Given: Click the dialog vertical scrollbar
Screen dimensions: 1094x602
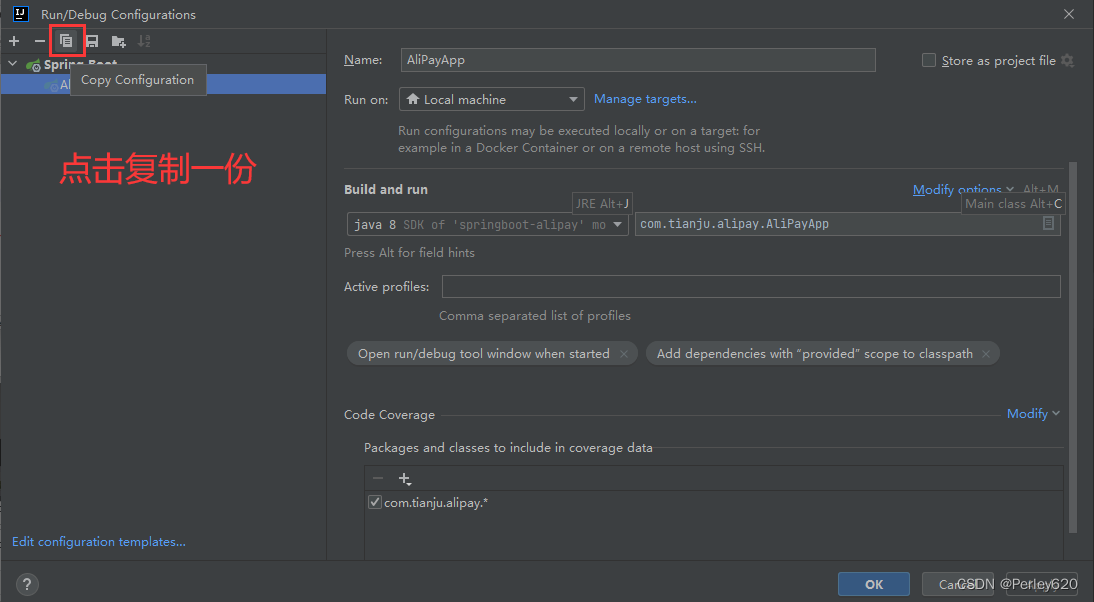Looking at the screenshot, I should click(1073, 349).
